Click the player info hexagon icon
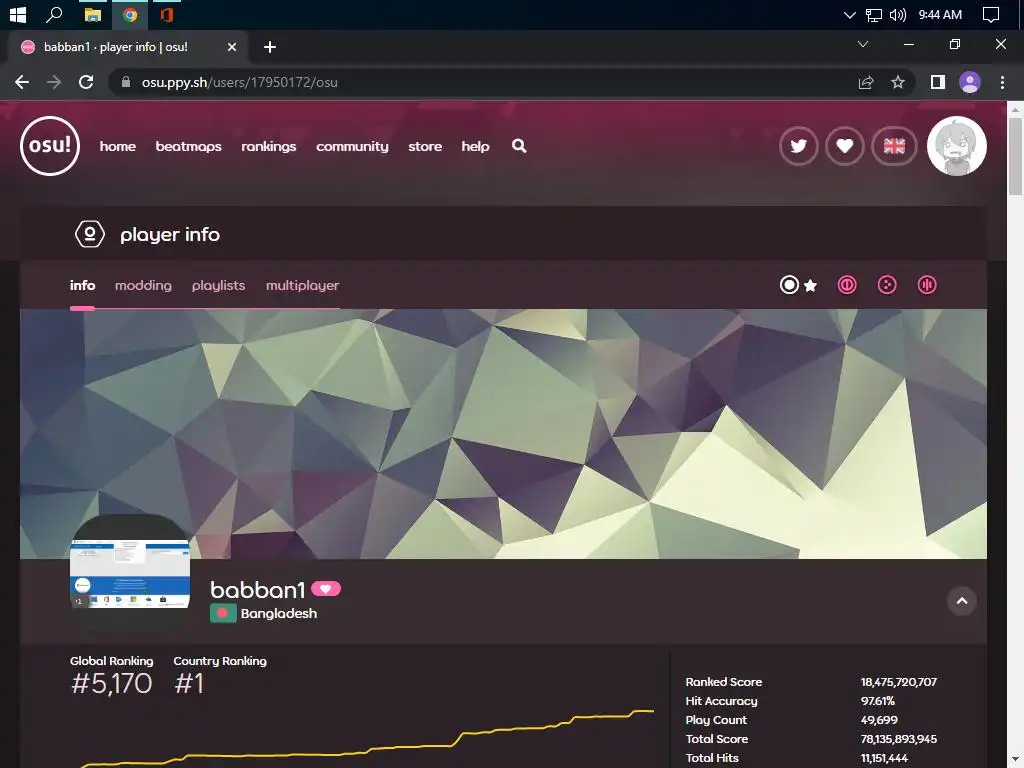 tap(89, 234)
